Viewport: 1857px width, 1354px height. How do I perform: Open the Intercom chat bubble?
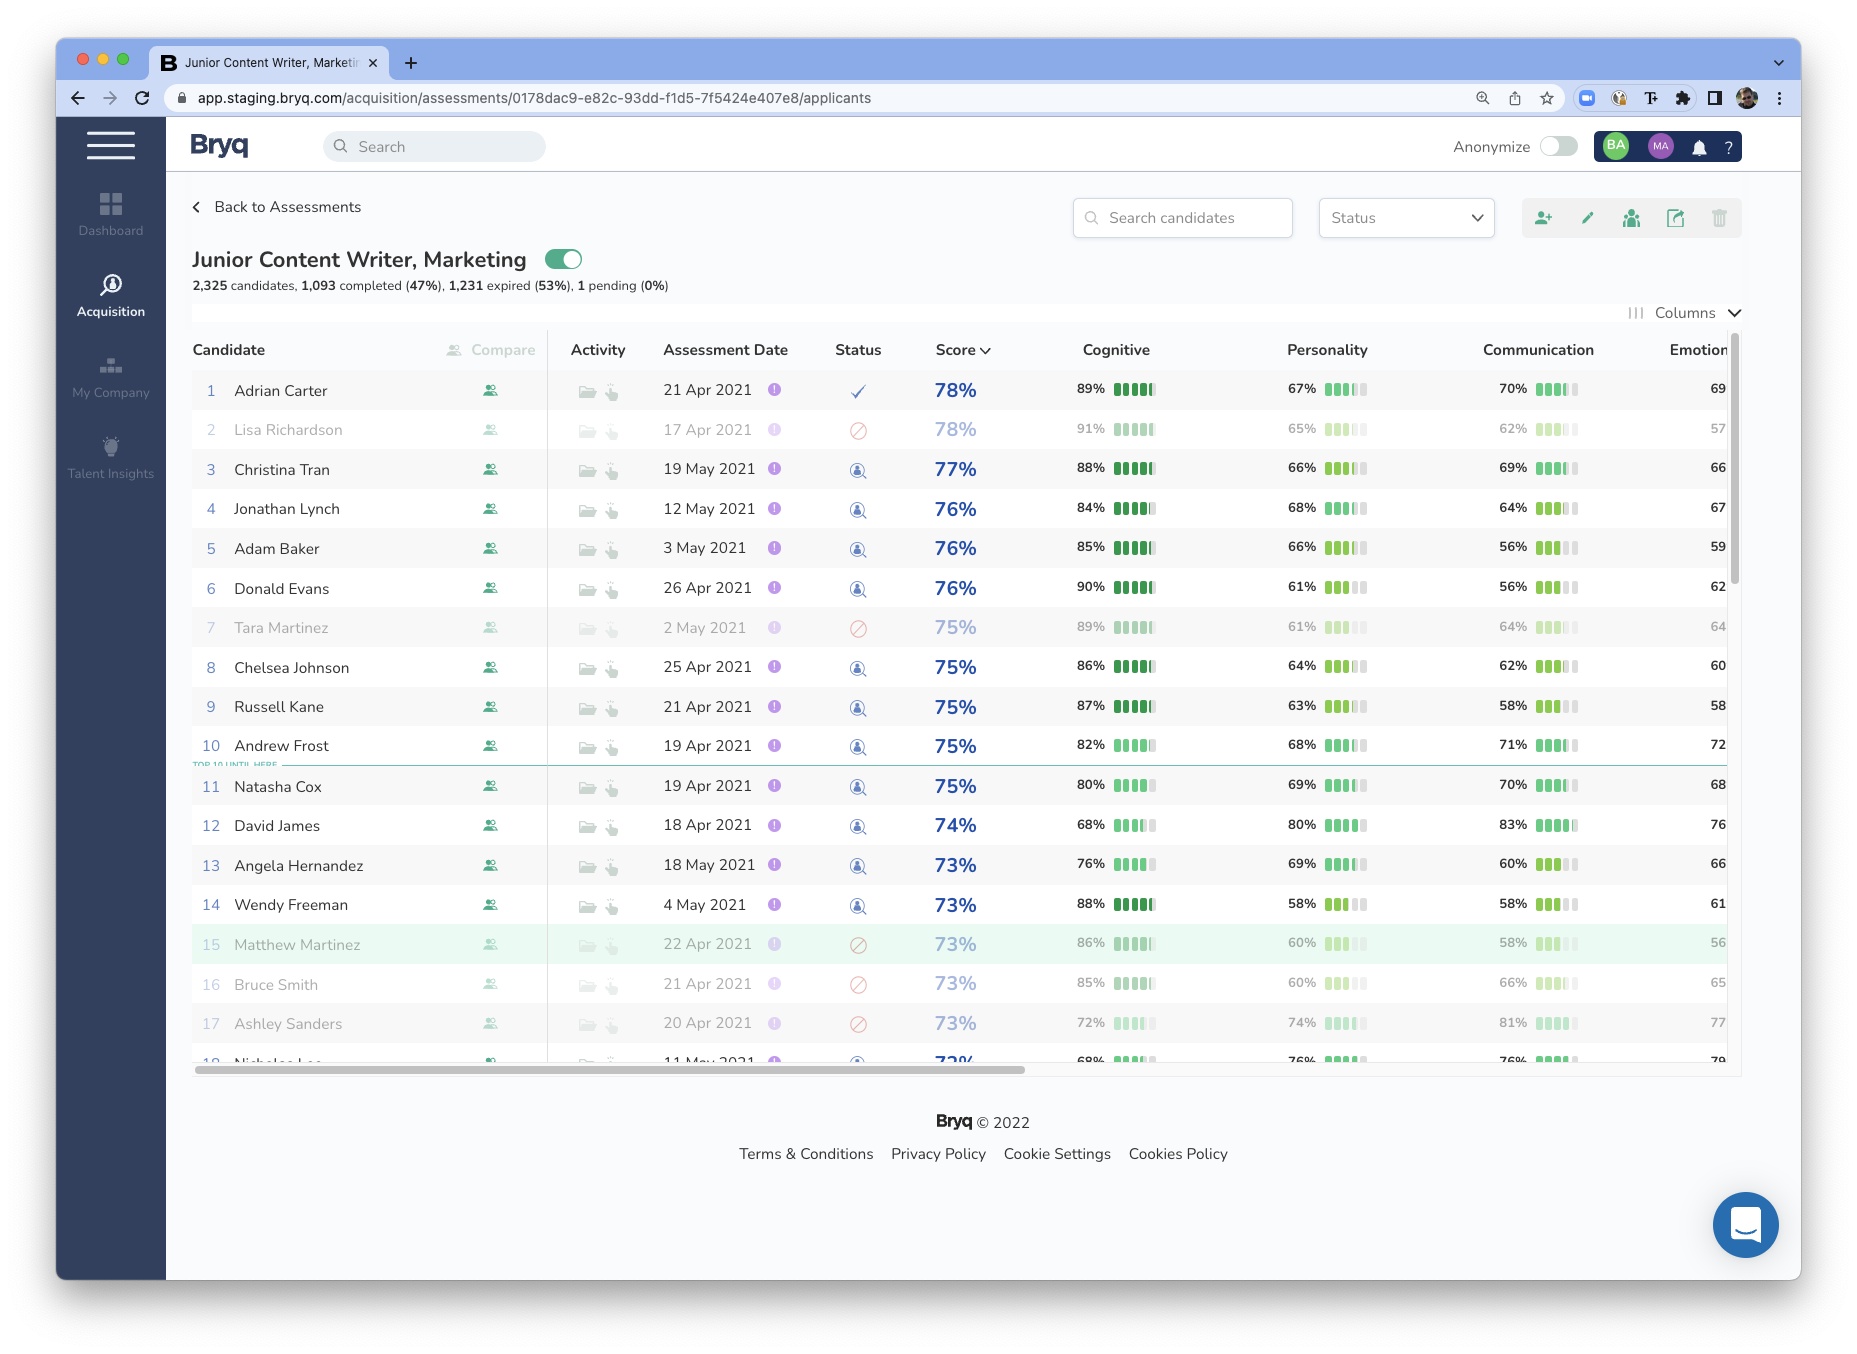pos(1745,1224)
